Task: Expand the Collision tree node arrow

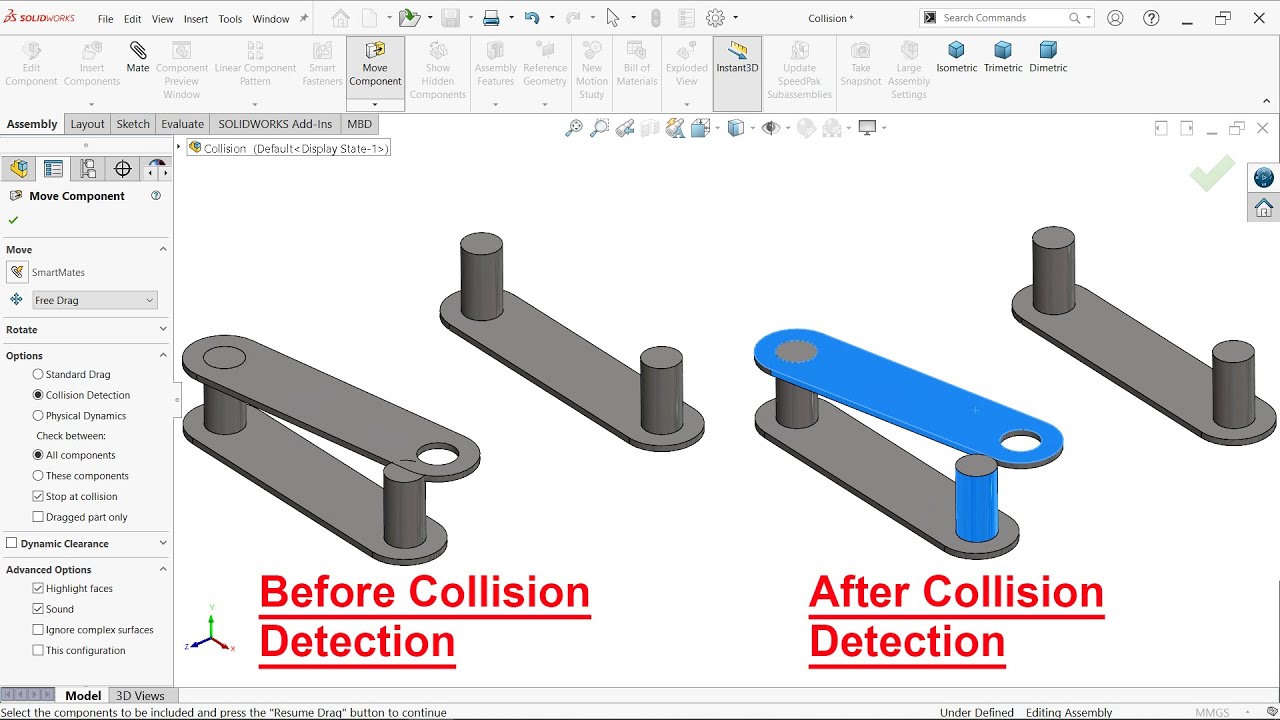Action: coord(179,147)
